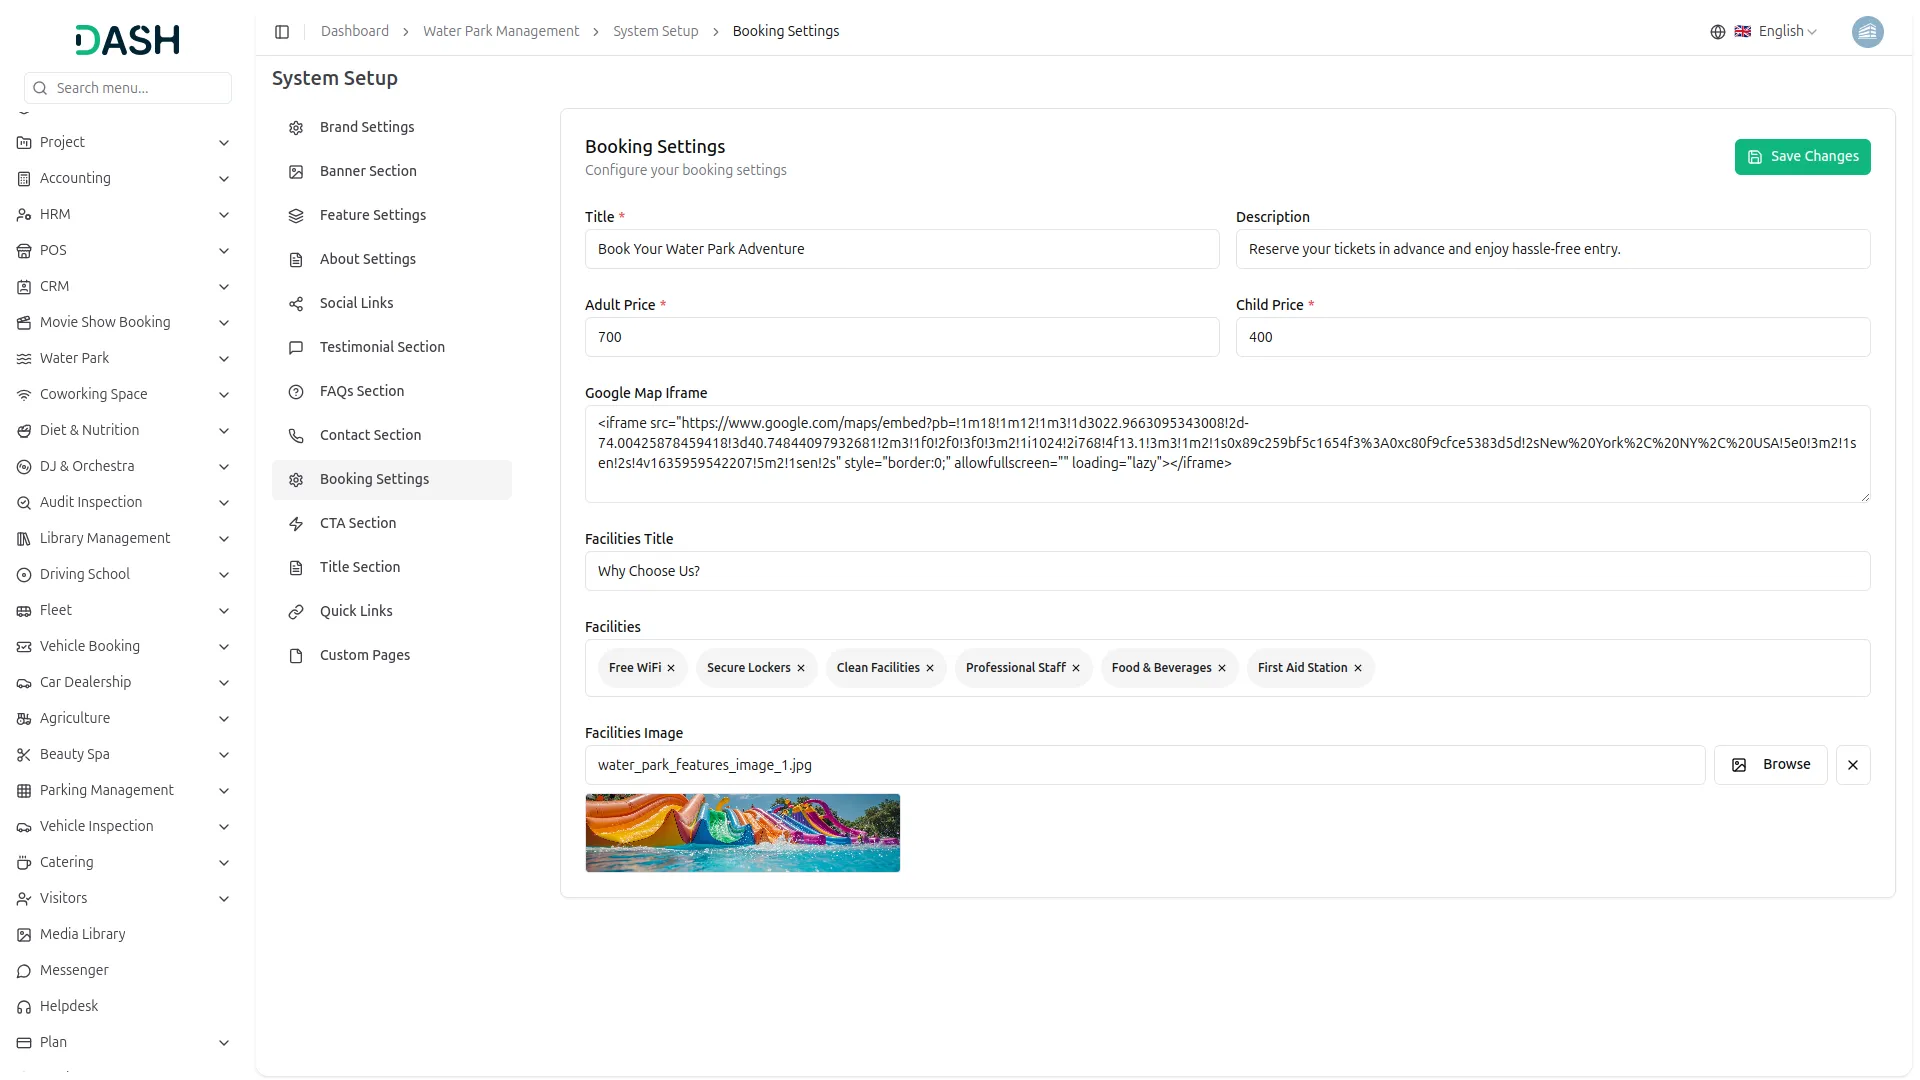Click the Media Library sidebar icon
The height and width of the screenshot is (1080, 1920).
(24, 934)
